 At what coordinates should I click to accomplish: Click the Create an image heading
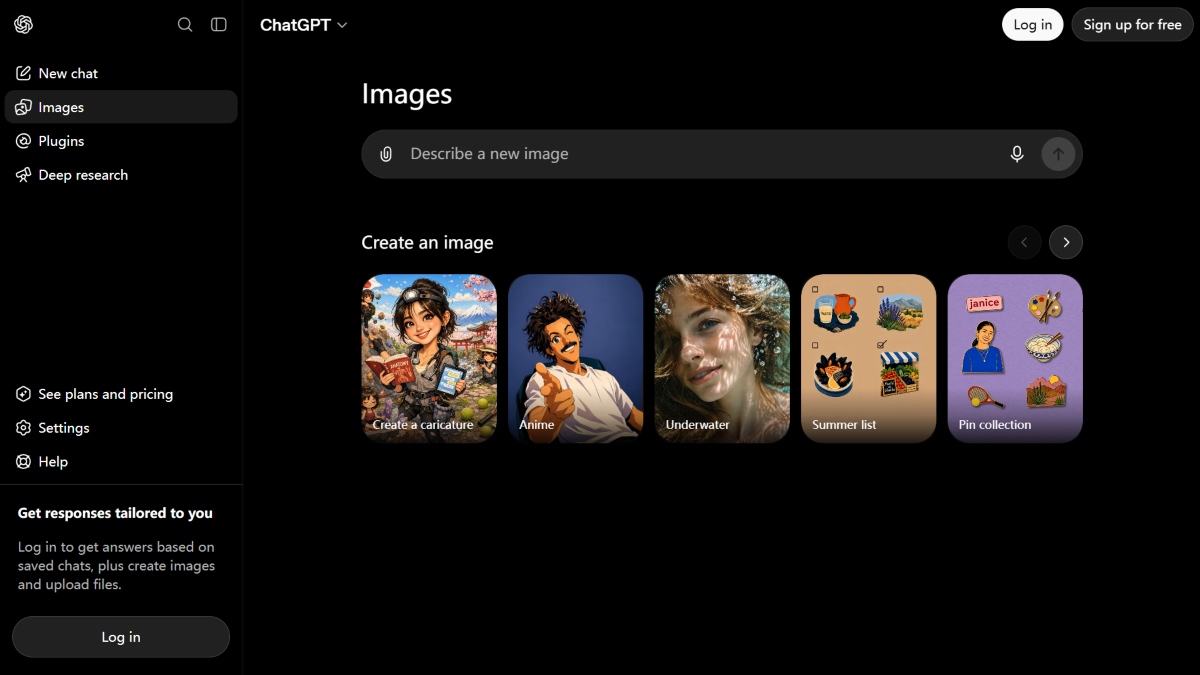[x=427, y=242]
